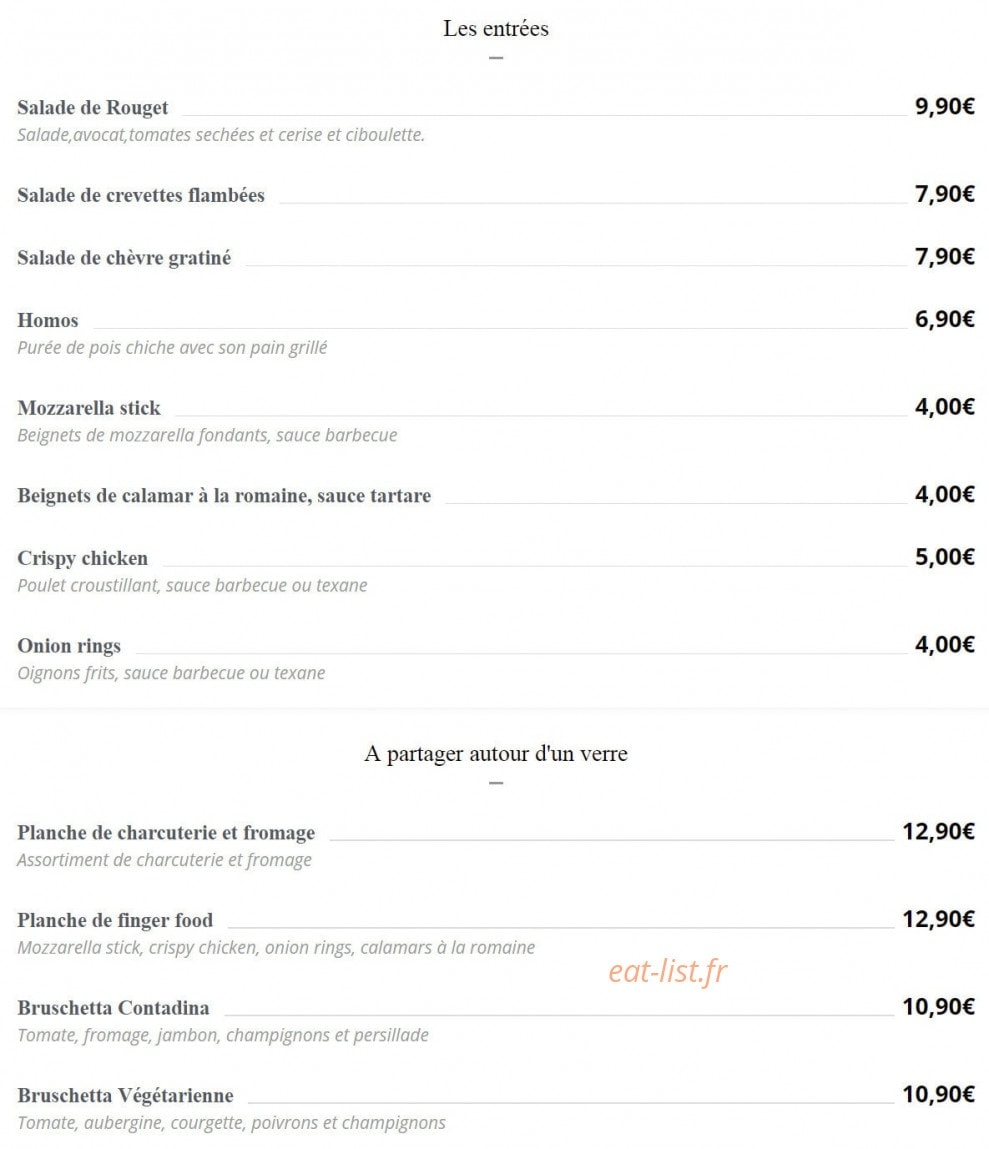Select Beignets de calamar à la romaine

(224, 495)
